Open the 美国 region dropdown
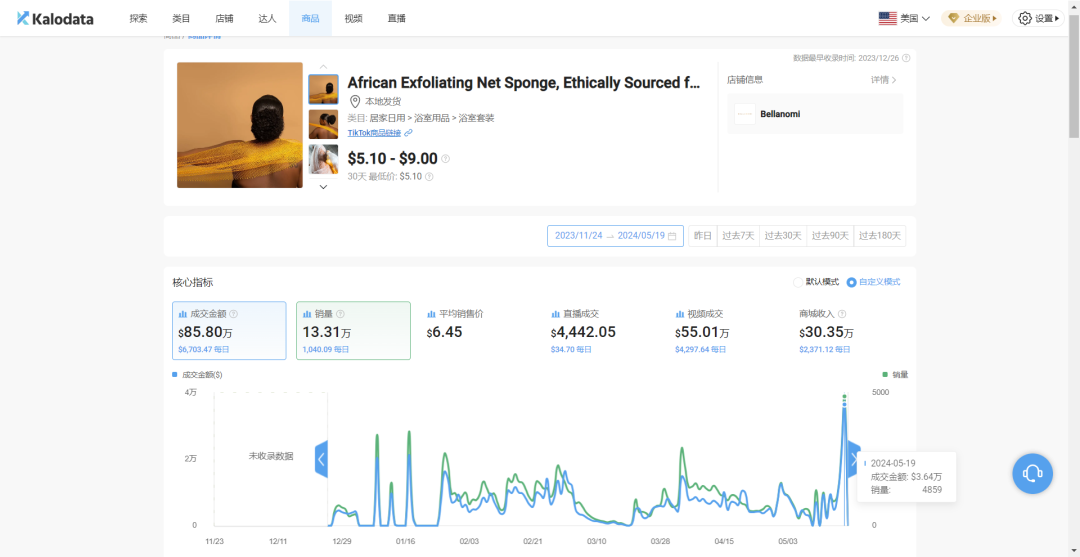1080x557 pixels. 904,18
